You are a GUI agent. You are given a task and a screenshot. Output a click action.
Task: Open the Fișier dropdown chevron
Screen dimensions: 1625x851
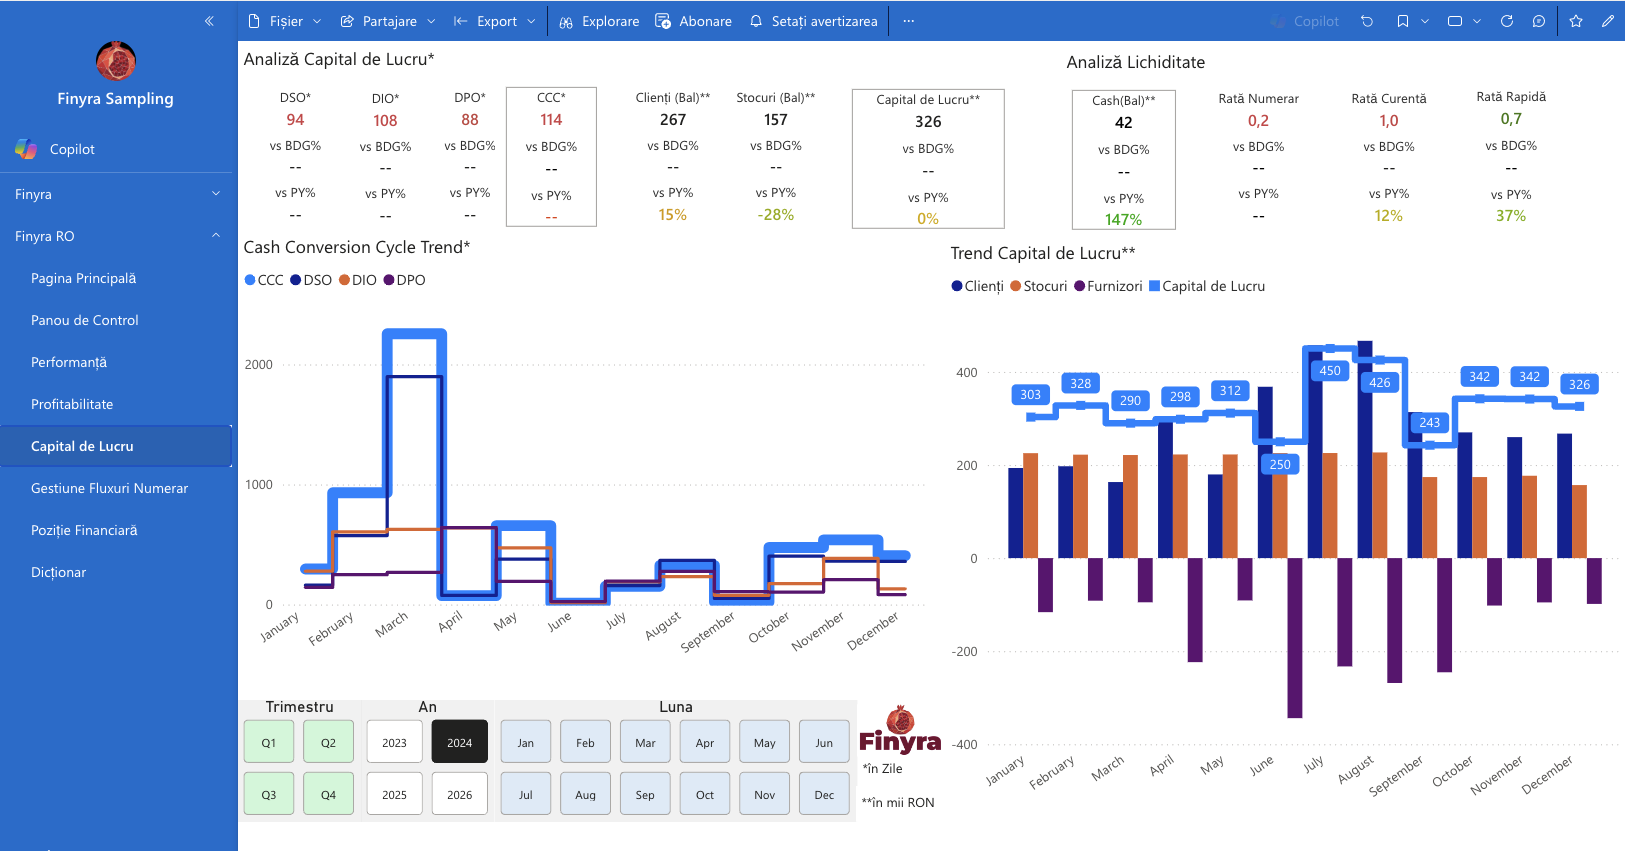pos(317,21)
